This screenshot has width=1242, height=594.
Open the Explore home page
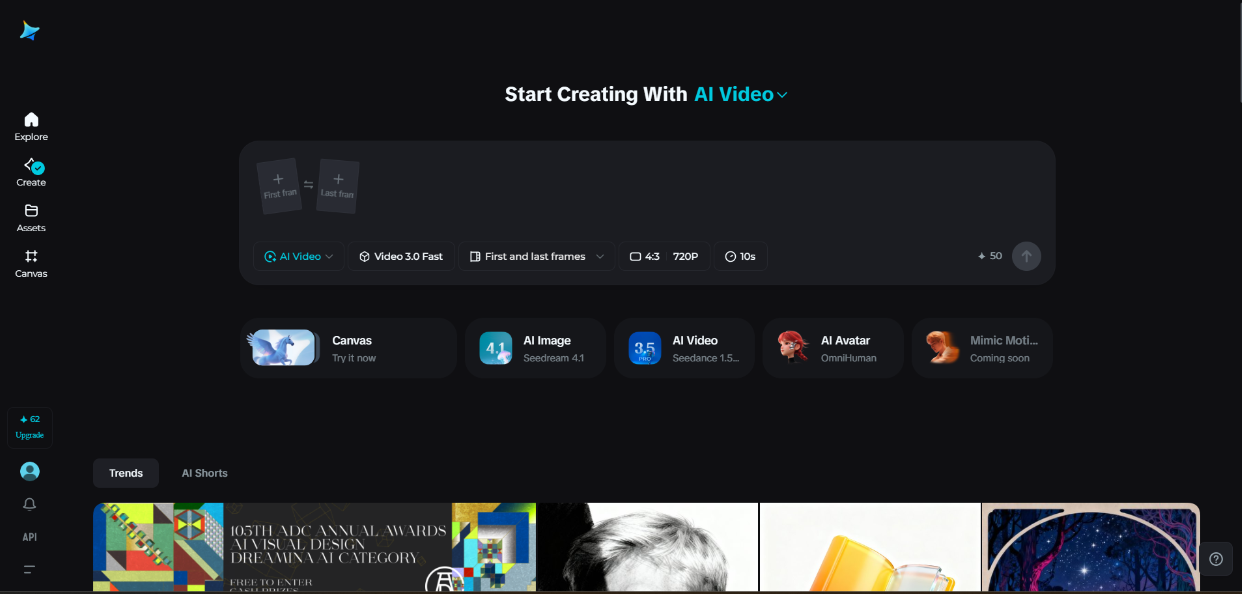pos(31,127)
